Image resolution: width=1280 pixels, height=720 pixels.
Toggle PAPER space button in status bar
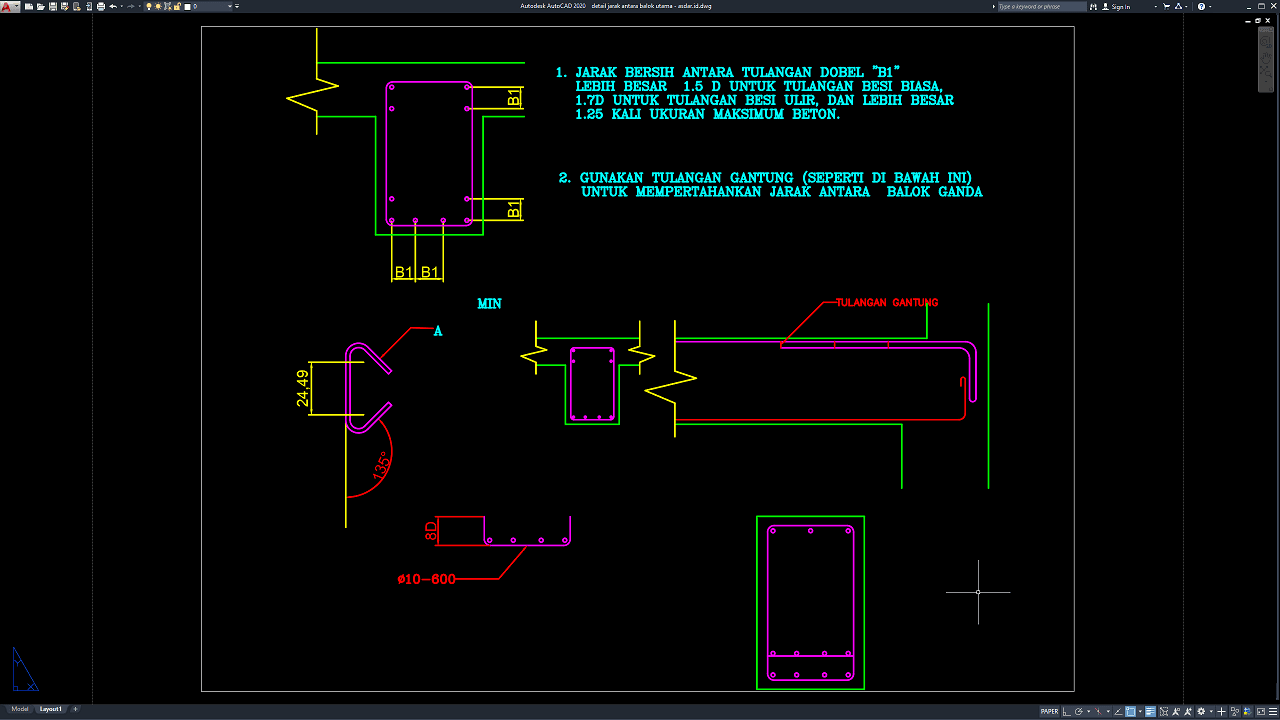click(1049, 712)
